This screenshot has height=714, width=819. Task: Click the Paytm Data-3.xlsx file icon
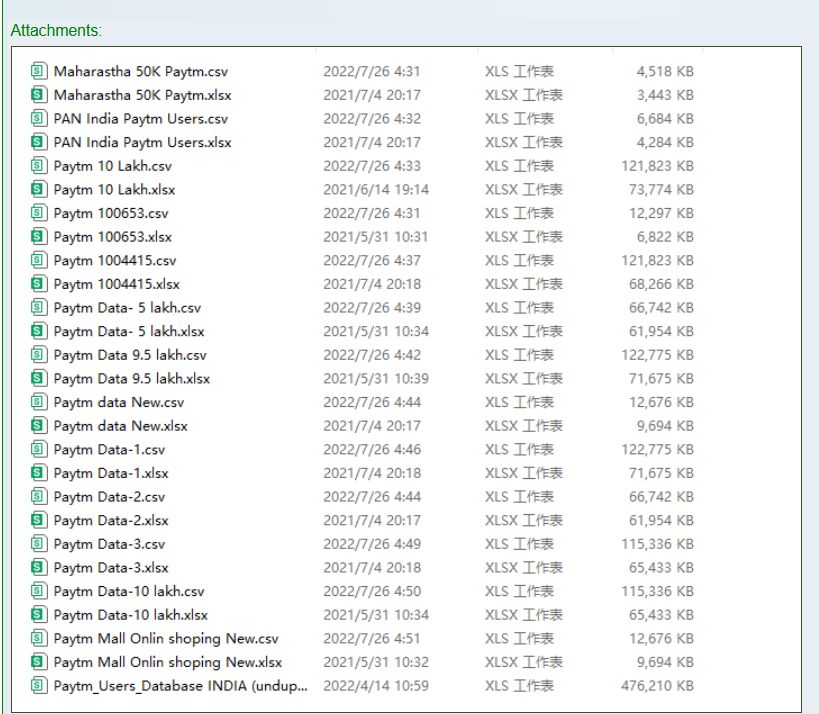tap(39, 567)
